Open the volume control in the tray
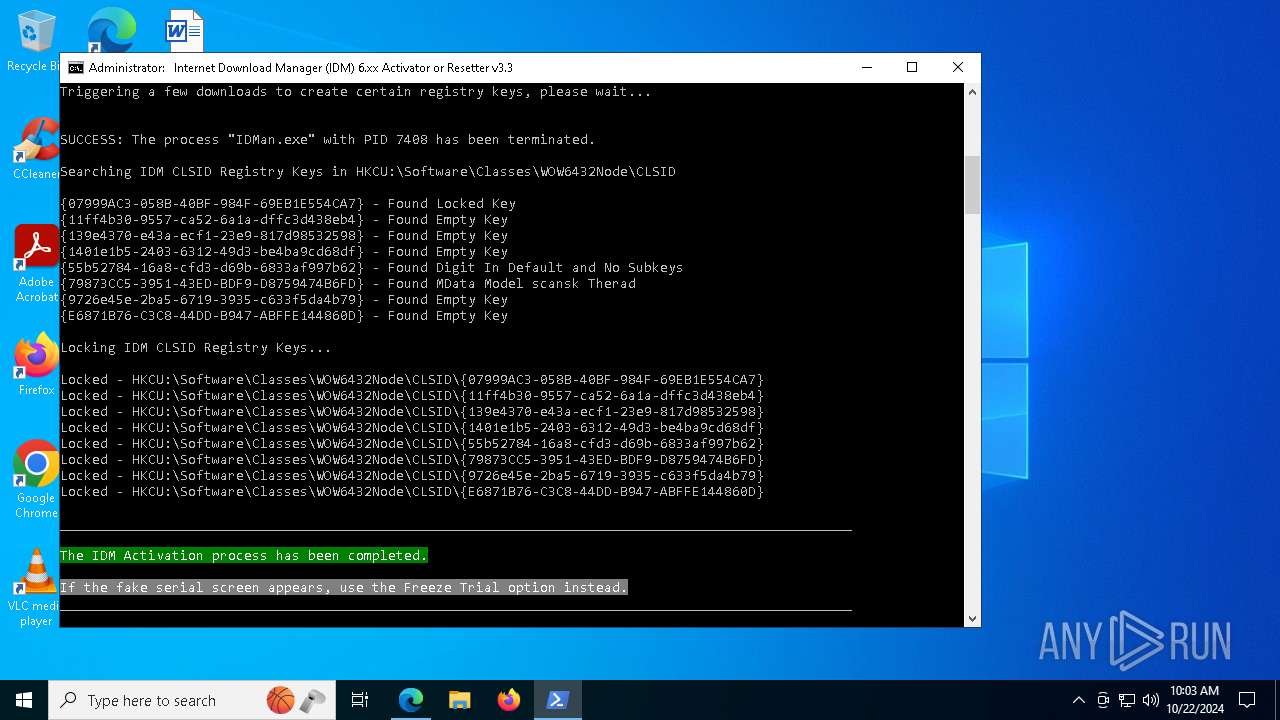Viewport: 1280px width, 720px height. pyautogui.click(x=1151, y=700)
